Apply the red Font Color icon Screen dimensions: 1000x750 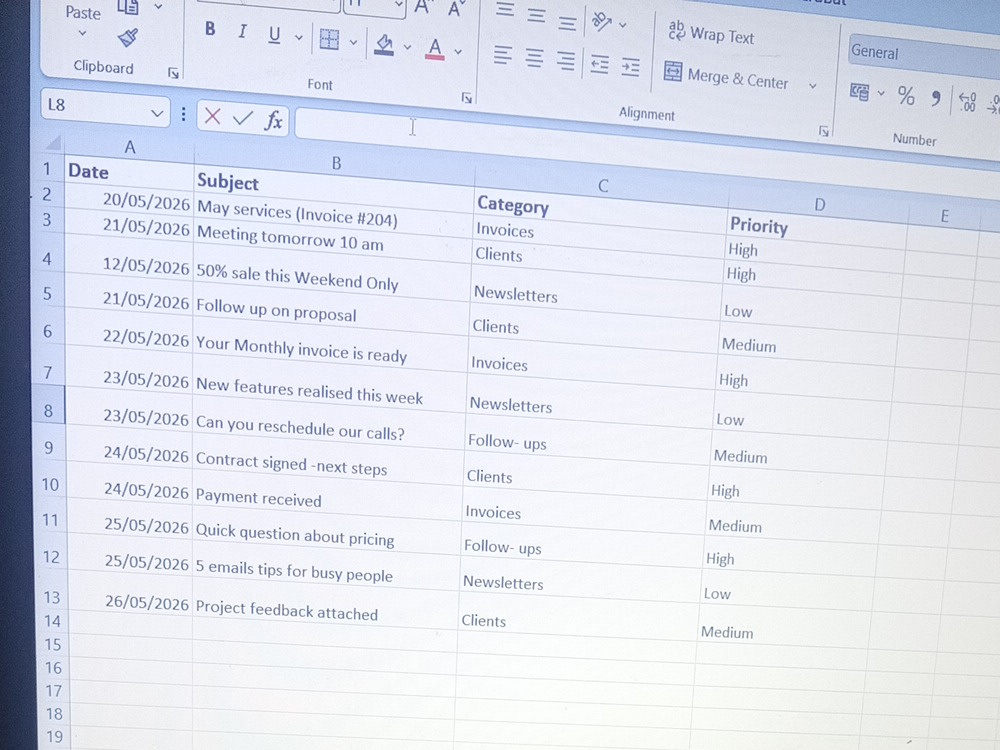coord(435,48)
